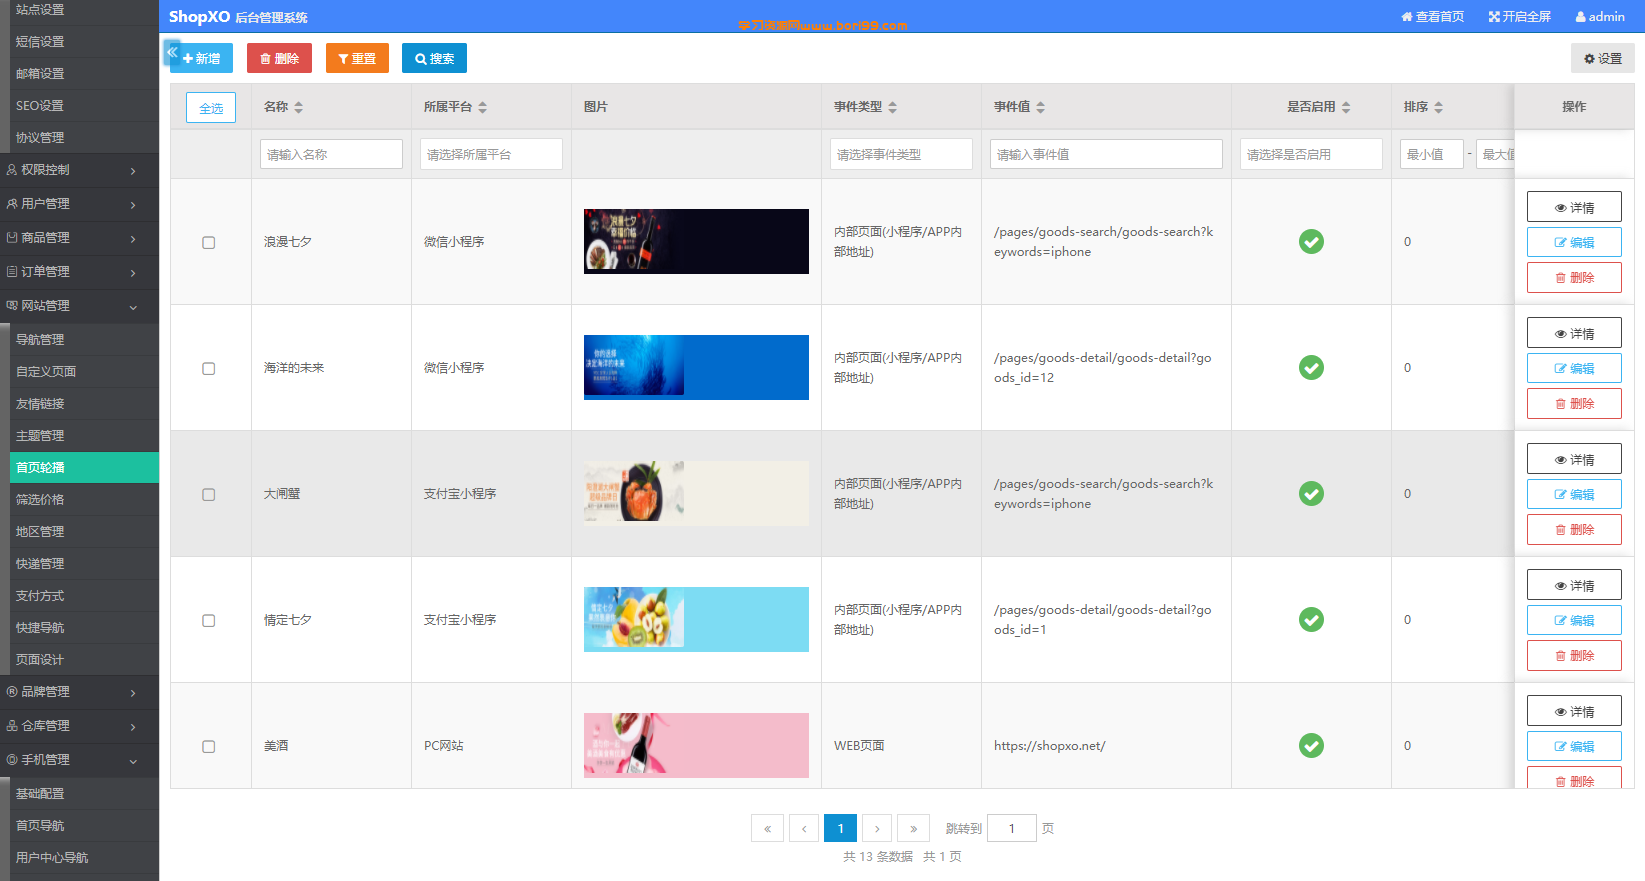Open 详情 eye button for 浪漫七夕
Image resolution: width=1645 pixels, height=881 pixels.
click(x=1574, y=207)
